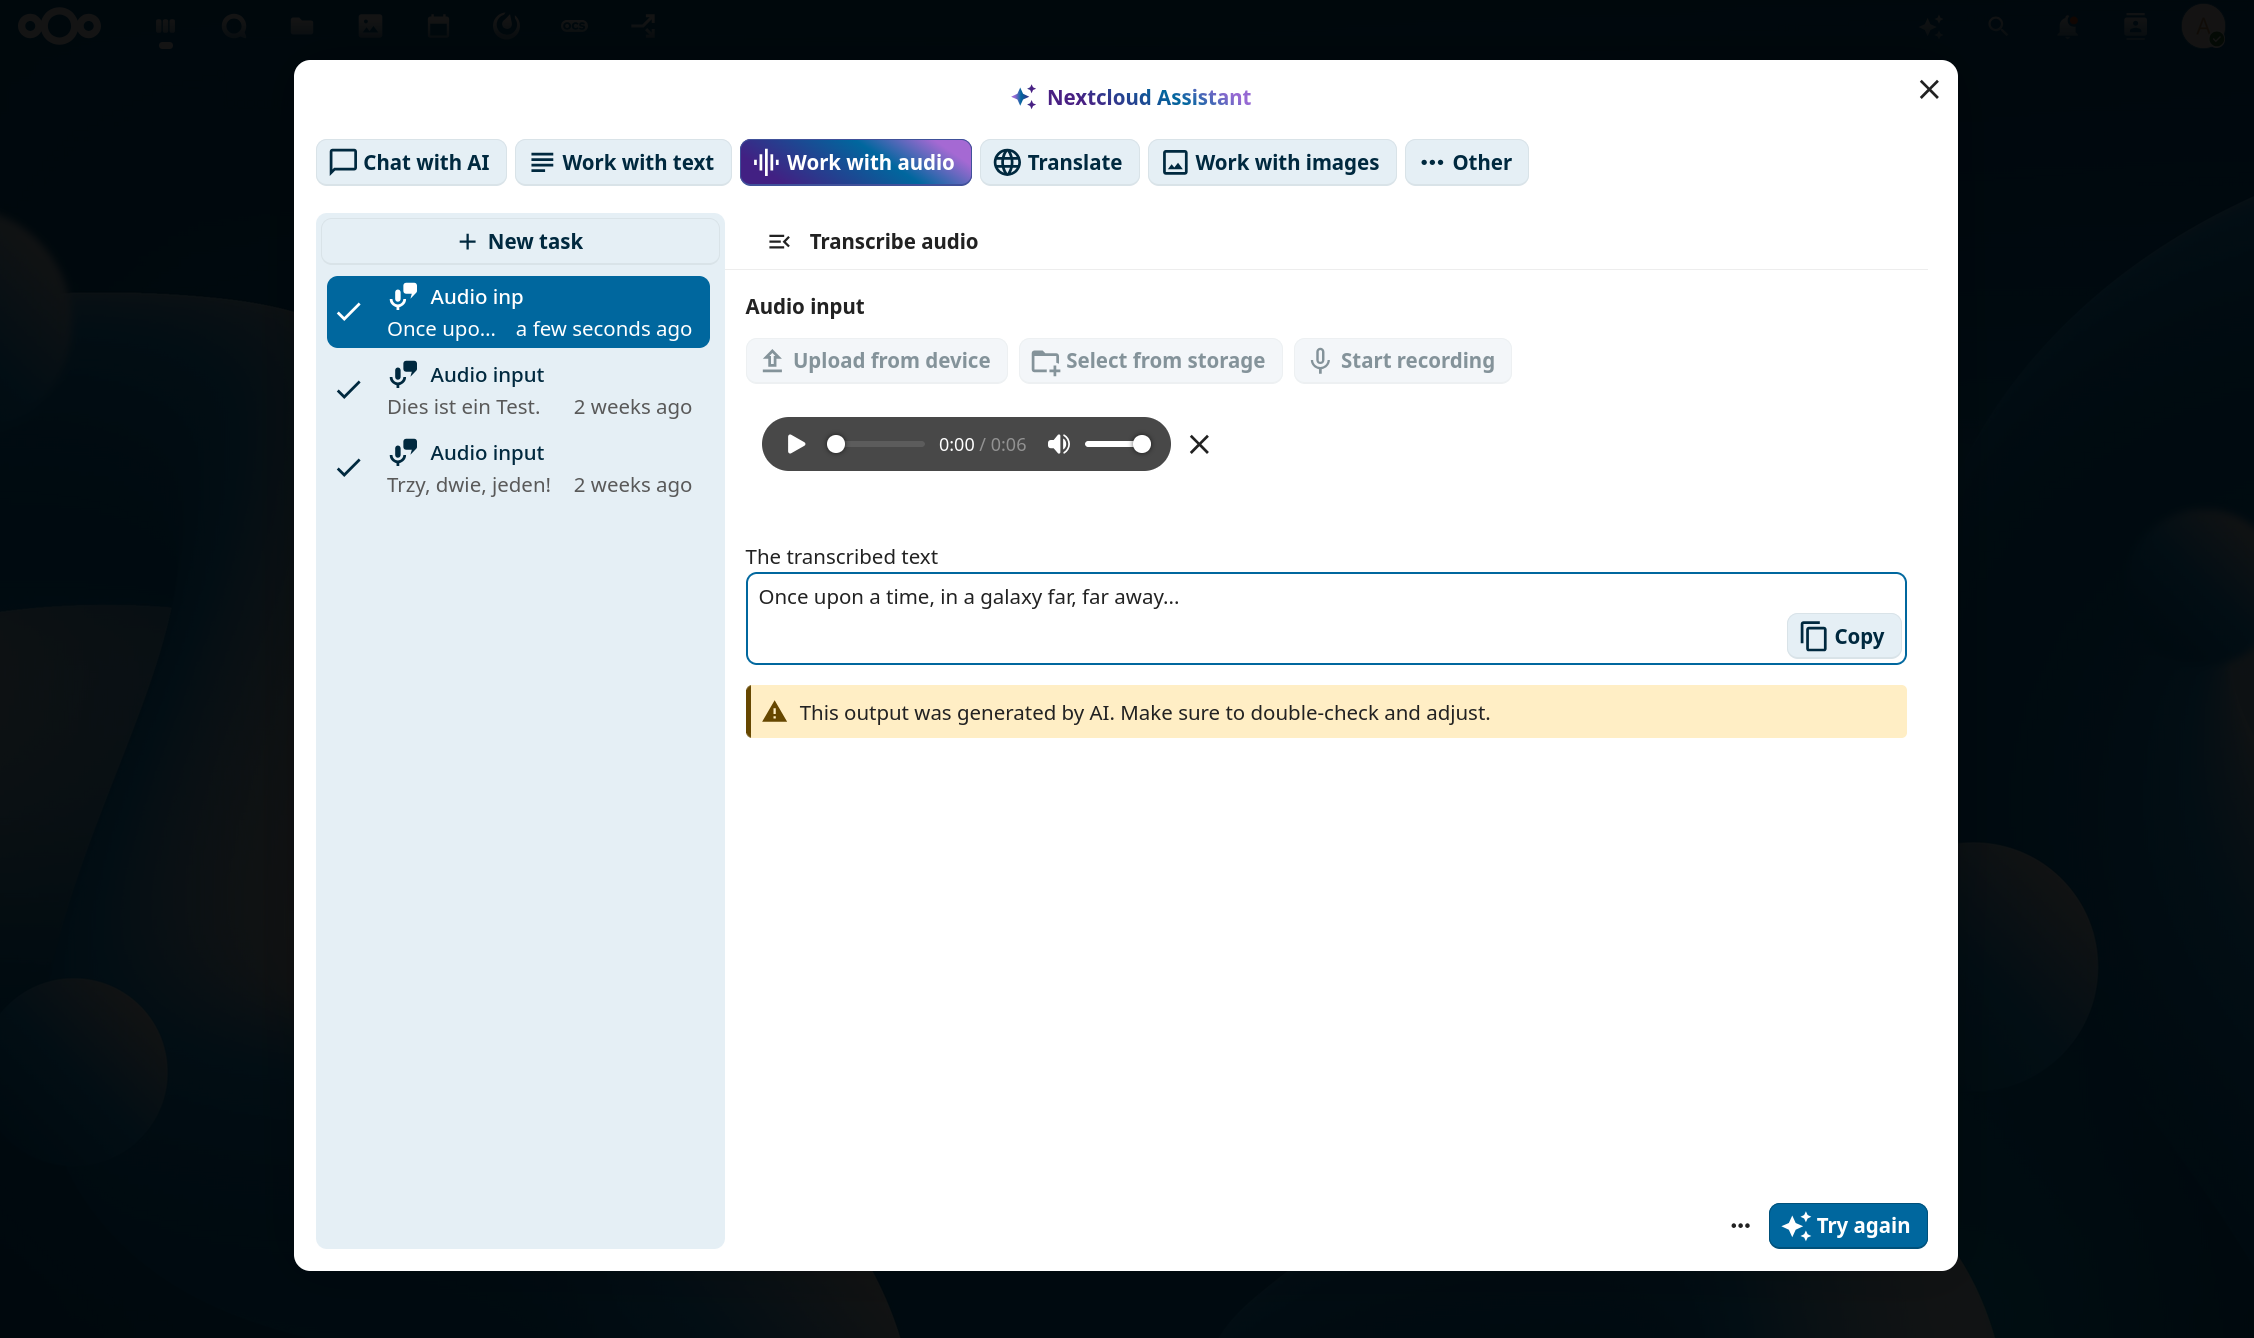
Task: Click the audio seek progress bar
Action: 878,444
